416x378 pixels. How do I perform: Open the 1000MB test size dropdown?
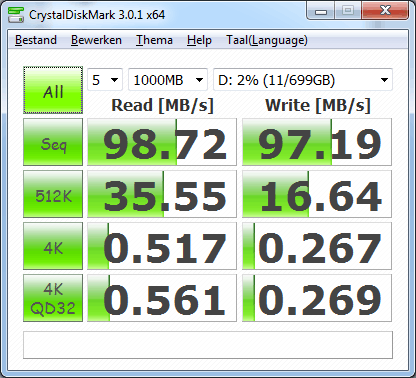click(168, 80)
